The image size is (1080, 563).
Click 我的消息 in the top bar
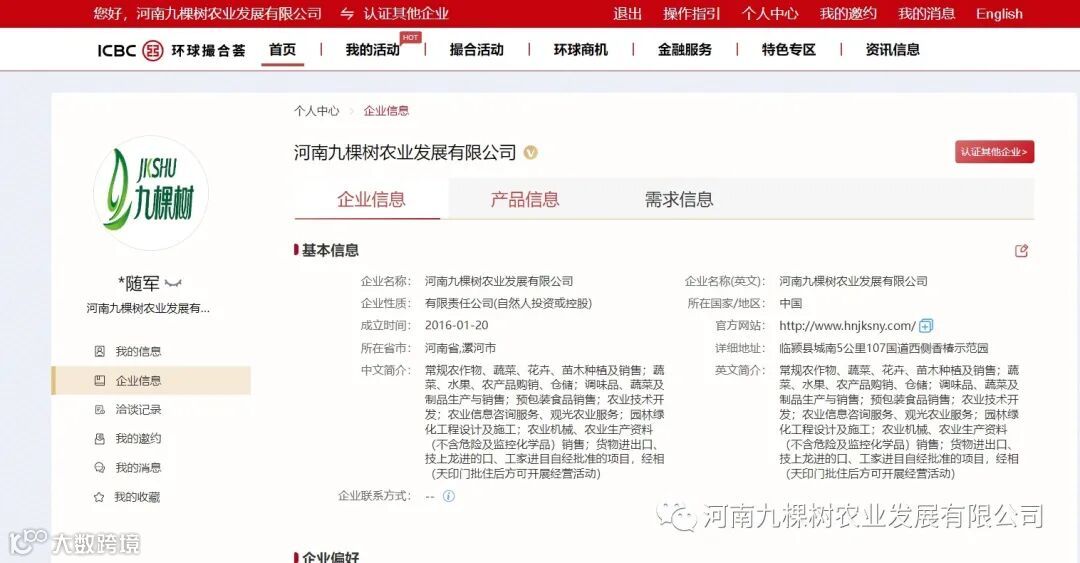tap(926, 14)
